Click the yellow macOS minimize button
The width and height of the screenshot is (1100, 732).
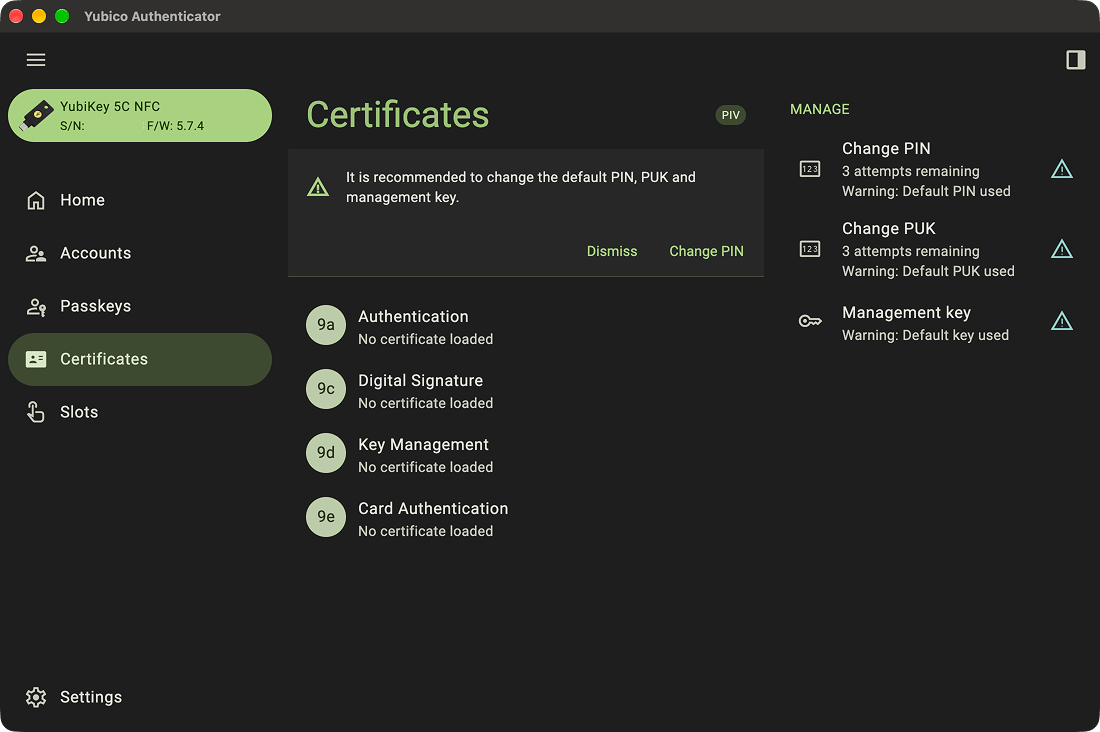[39, 16]
